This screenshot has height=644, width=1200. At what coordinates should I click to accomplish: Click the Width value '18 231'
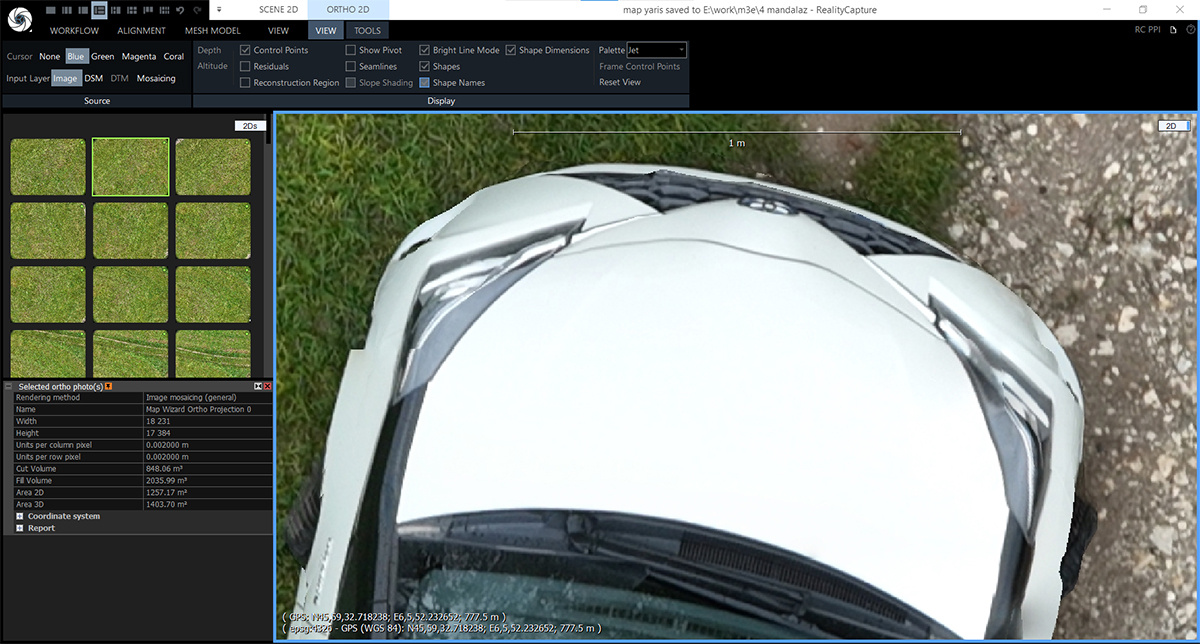click(x=159, y=421)
